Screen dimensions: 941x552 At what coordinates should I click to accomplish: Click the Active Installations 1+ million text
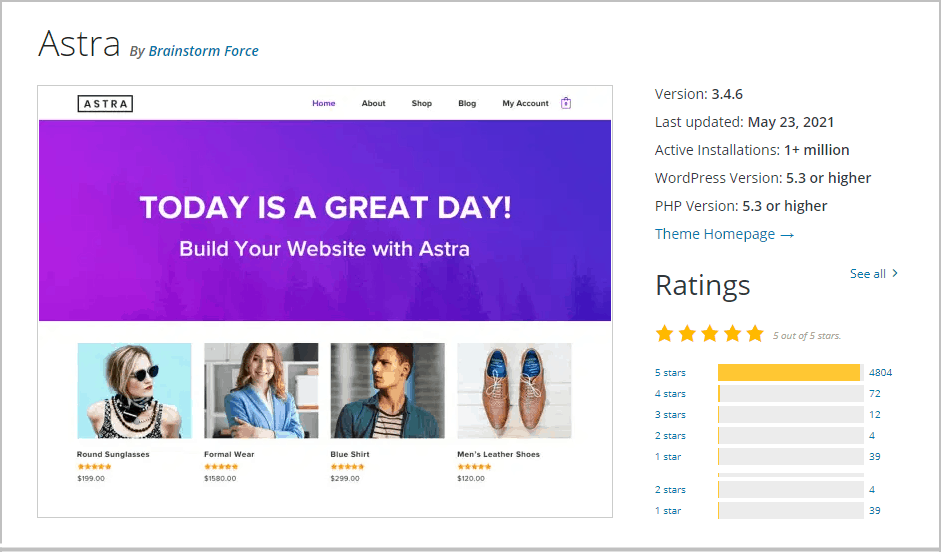click(752, 150)
